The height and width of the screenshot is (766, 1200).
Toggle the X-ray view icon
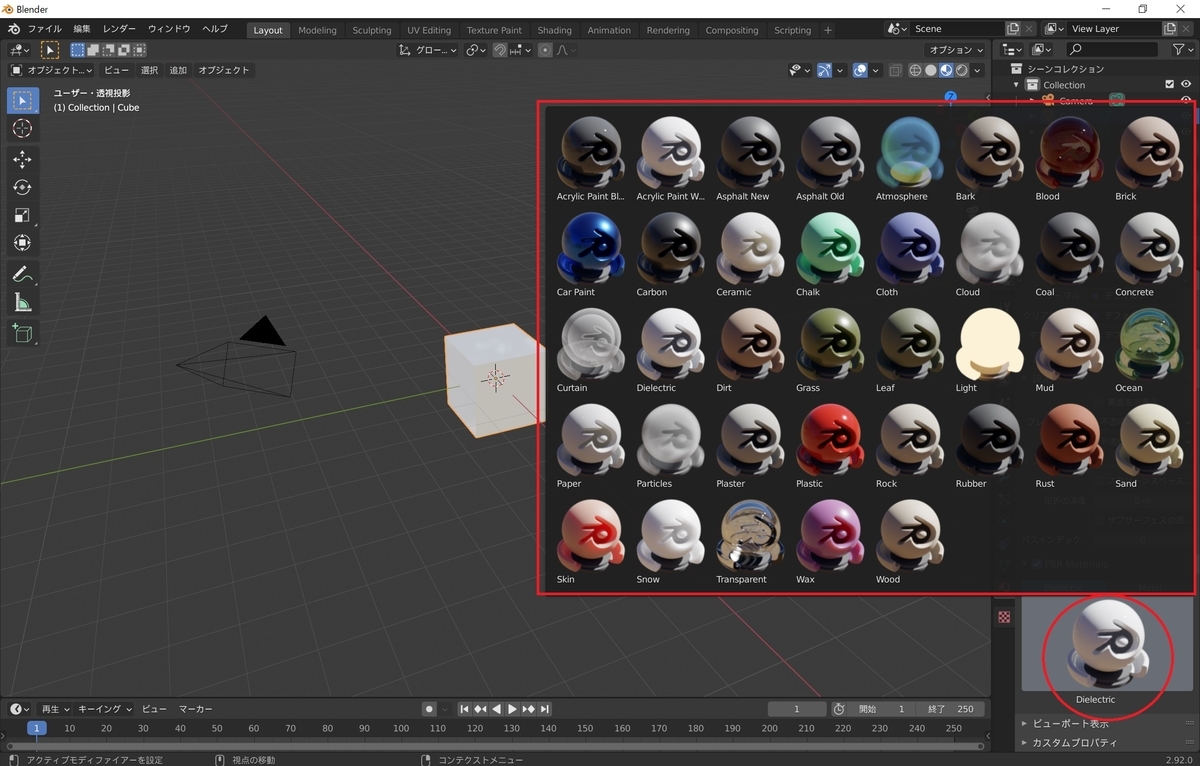[895, 70]
